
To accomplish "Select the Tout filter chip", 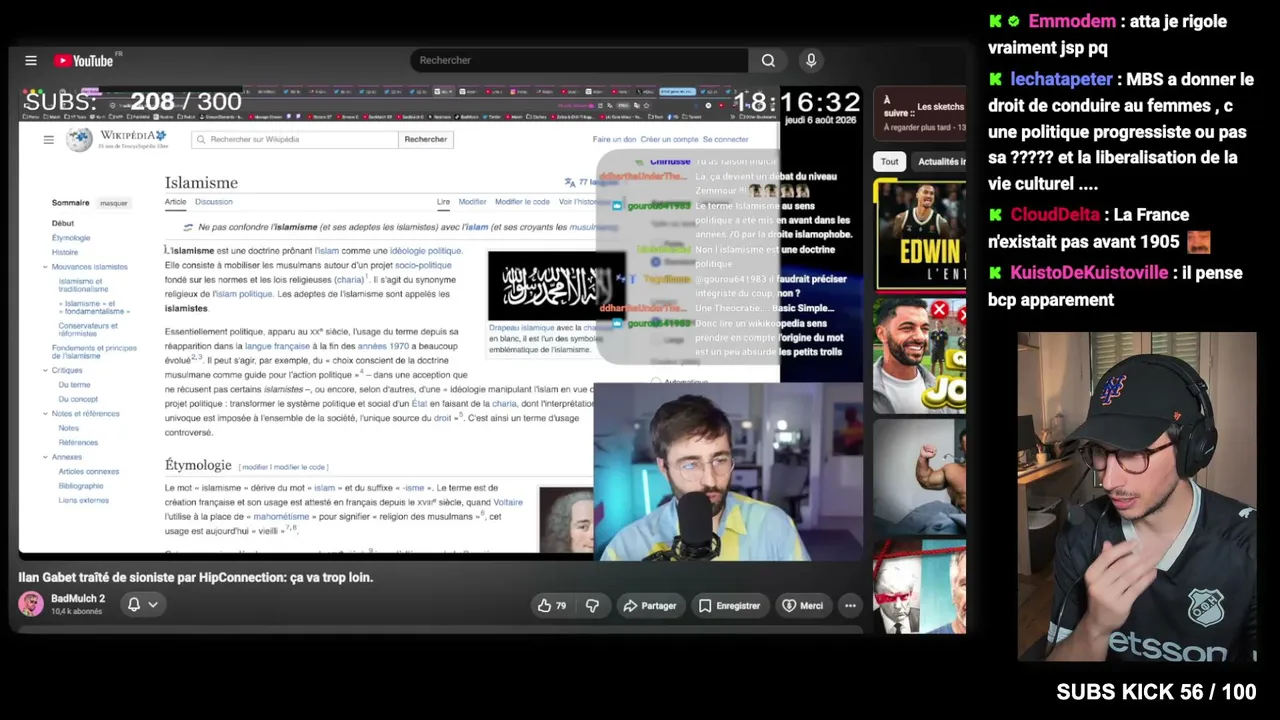I will (889, 161).
